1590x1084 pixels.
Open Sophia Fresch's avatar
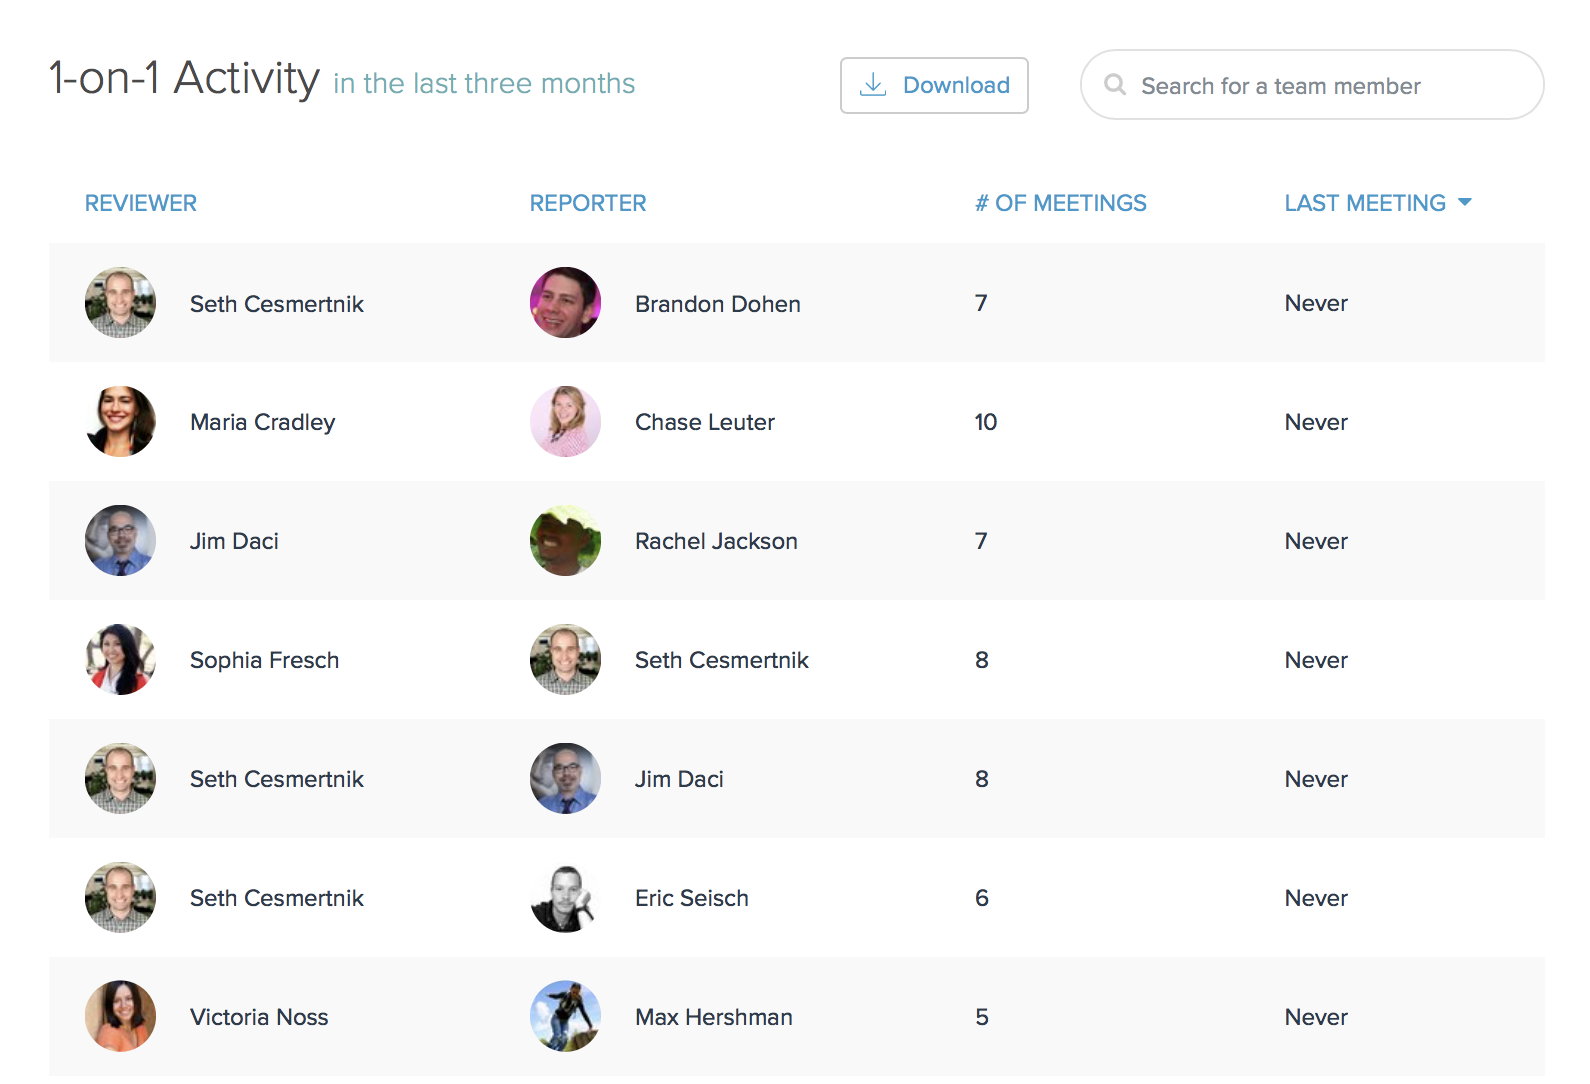click(120, 659)
